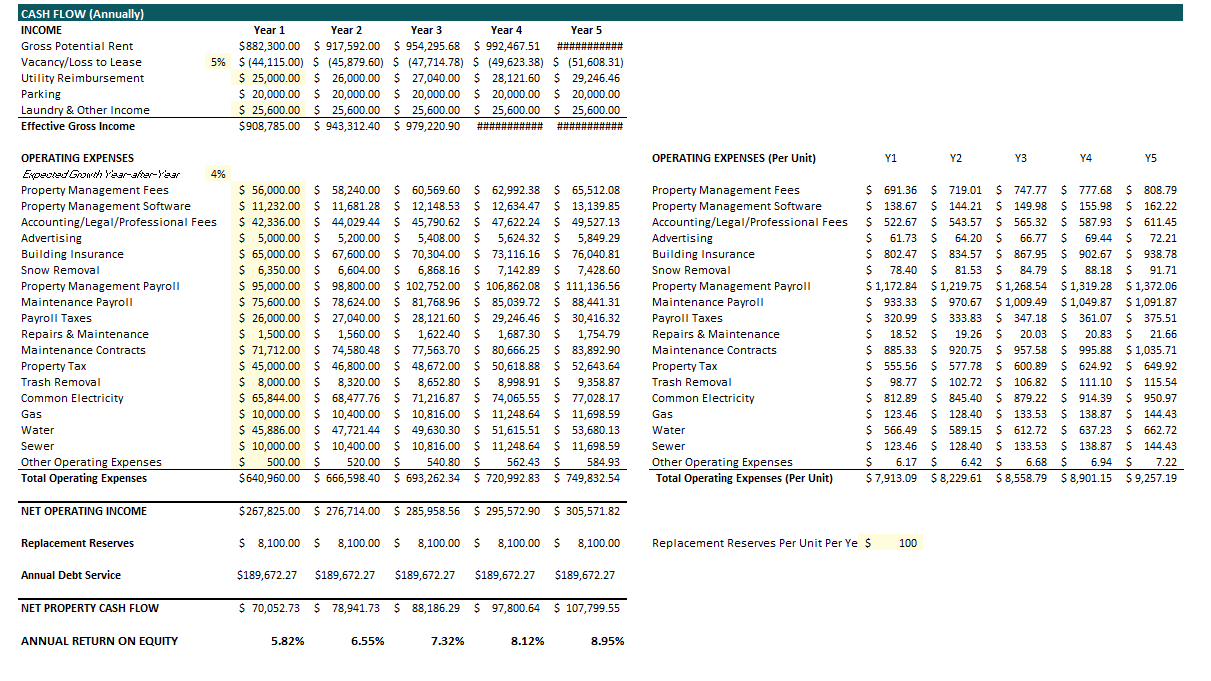This screenshot has height=681, width=1211.
Task: Click Year 1 Other Operating Expenses 500.00
Action: [270, 462]
